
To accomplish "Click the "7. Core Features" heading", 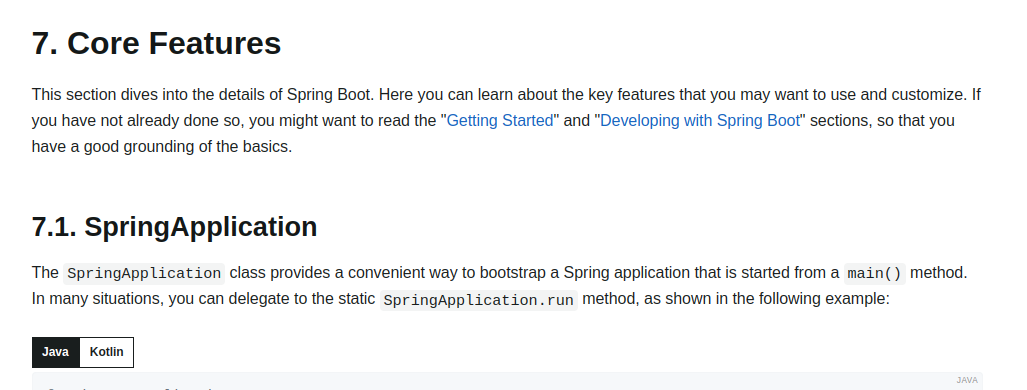I will [x=157, y=43].
